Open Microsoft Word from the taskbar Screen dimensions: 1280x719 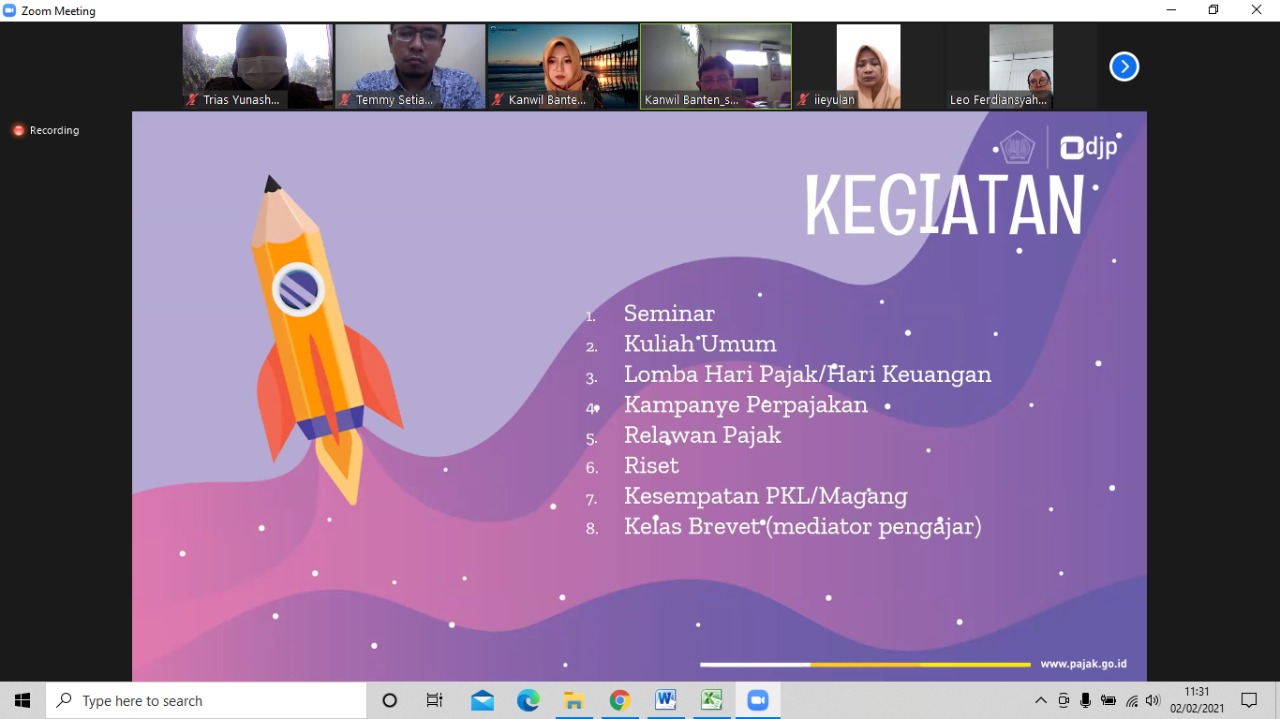pos(666,700)
